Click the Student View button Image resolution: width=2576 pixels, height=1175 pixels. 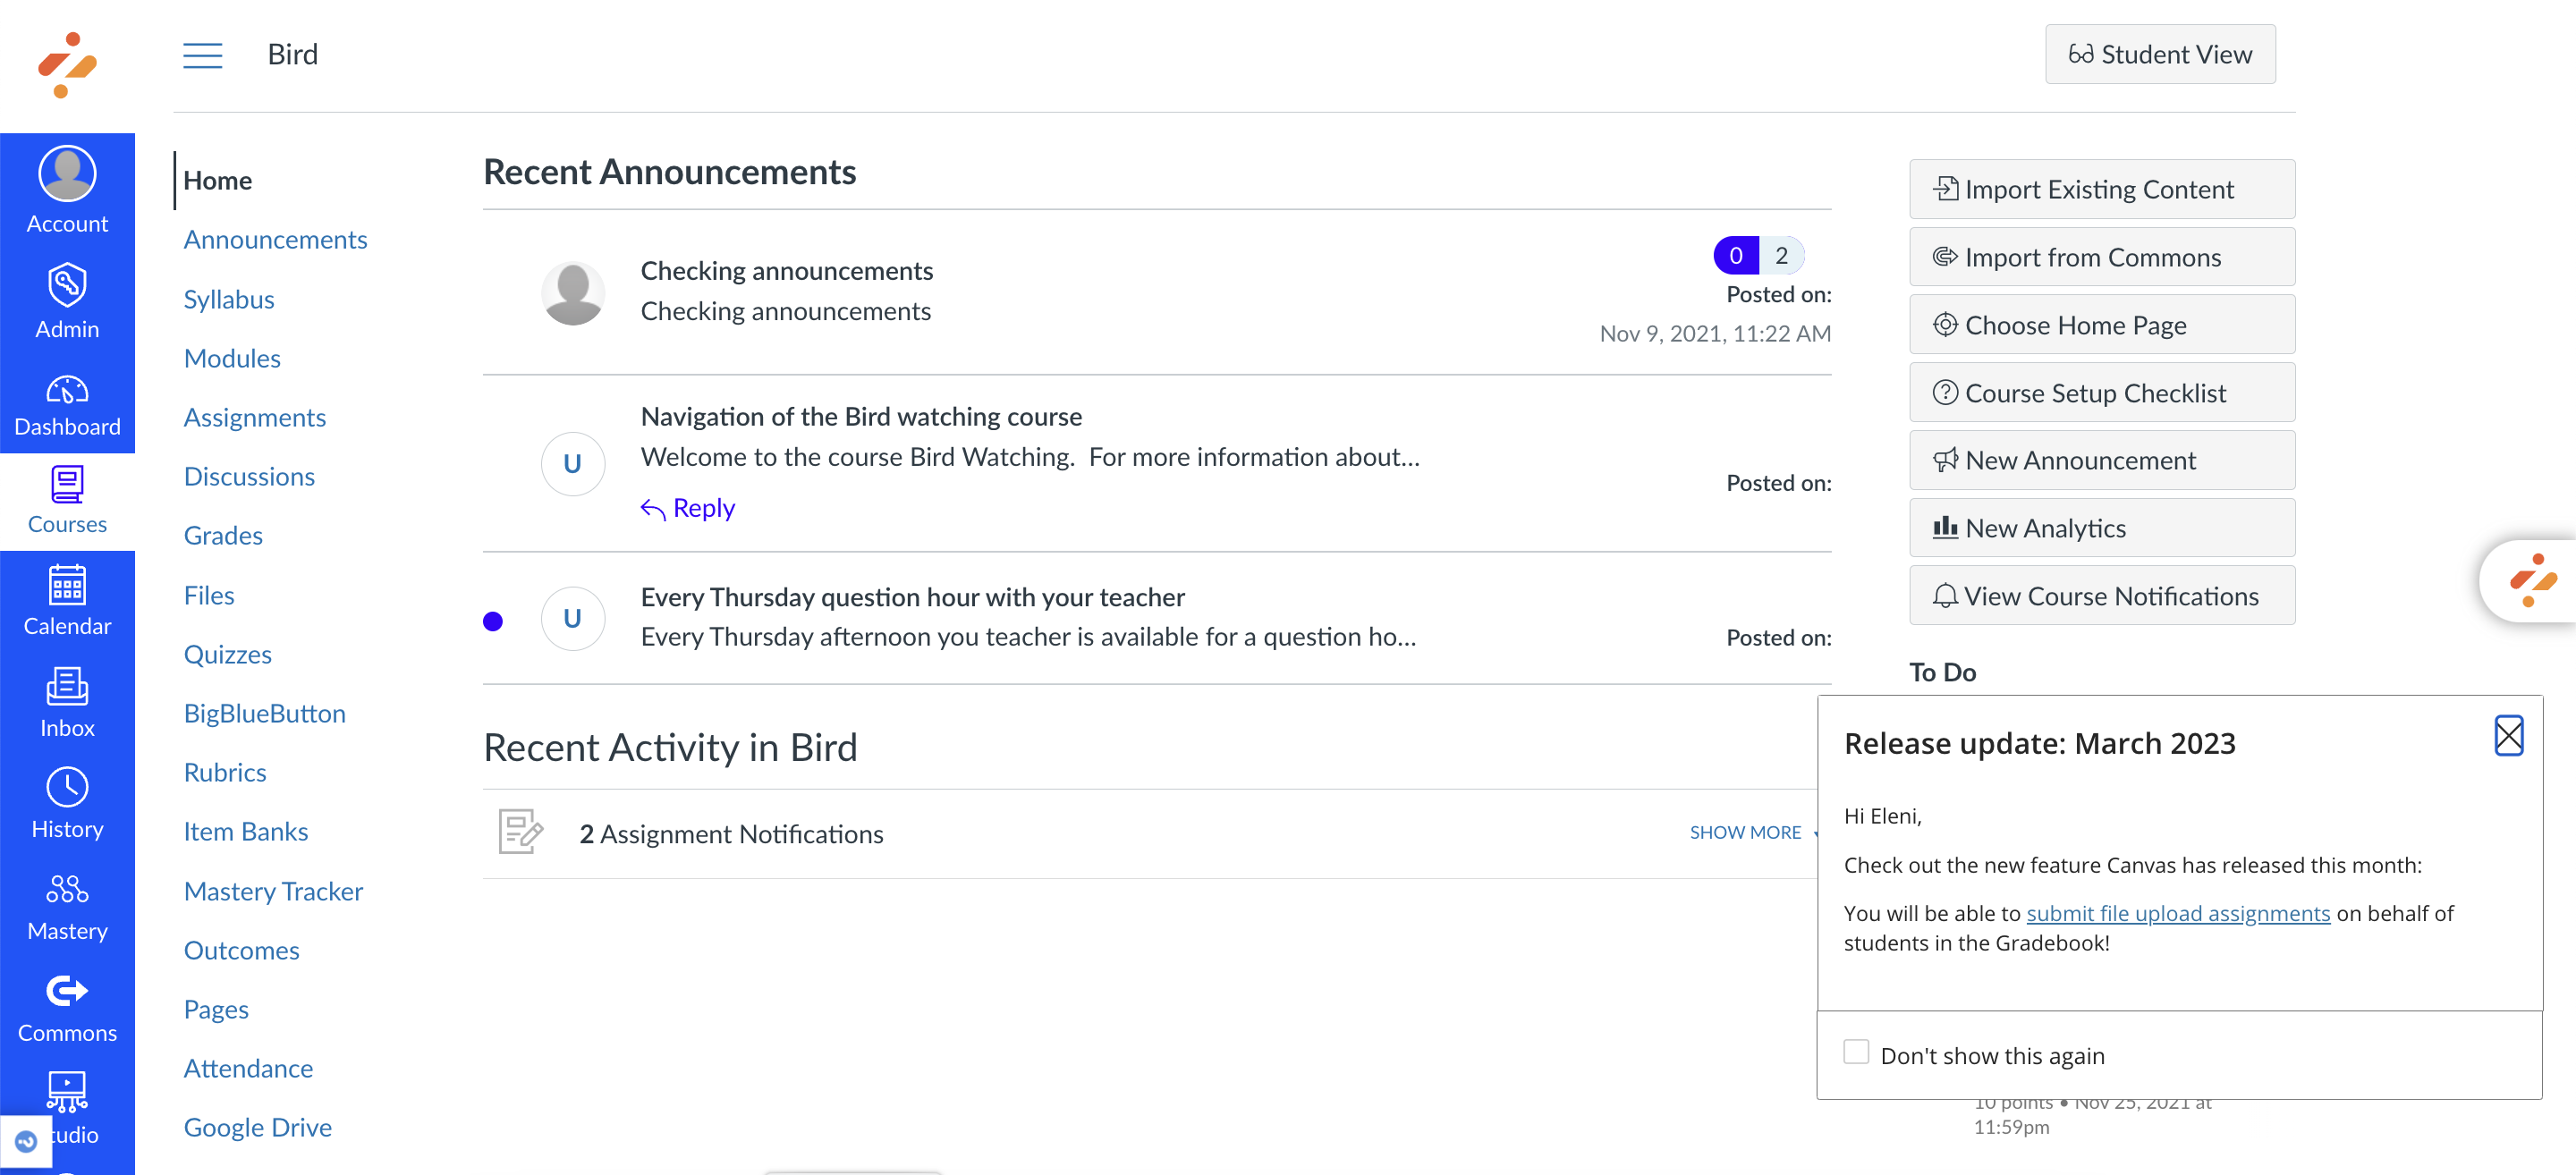pyautogui.click(x=2159, y=55)
